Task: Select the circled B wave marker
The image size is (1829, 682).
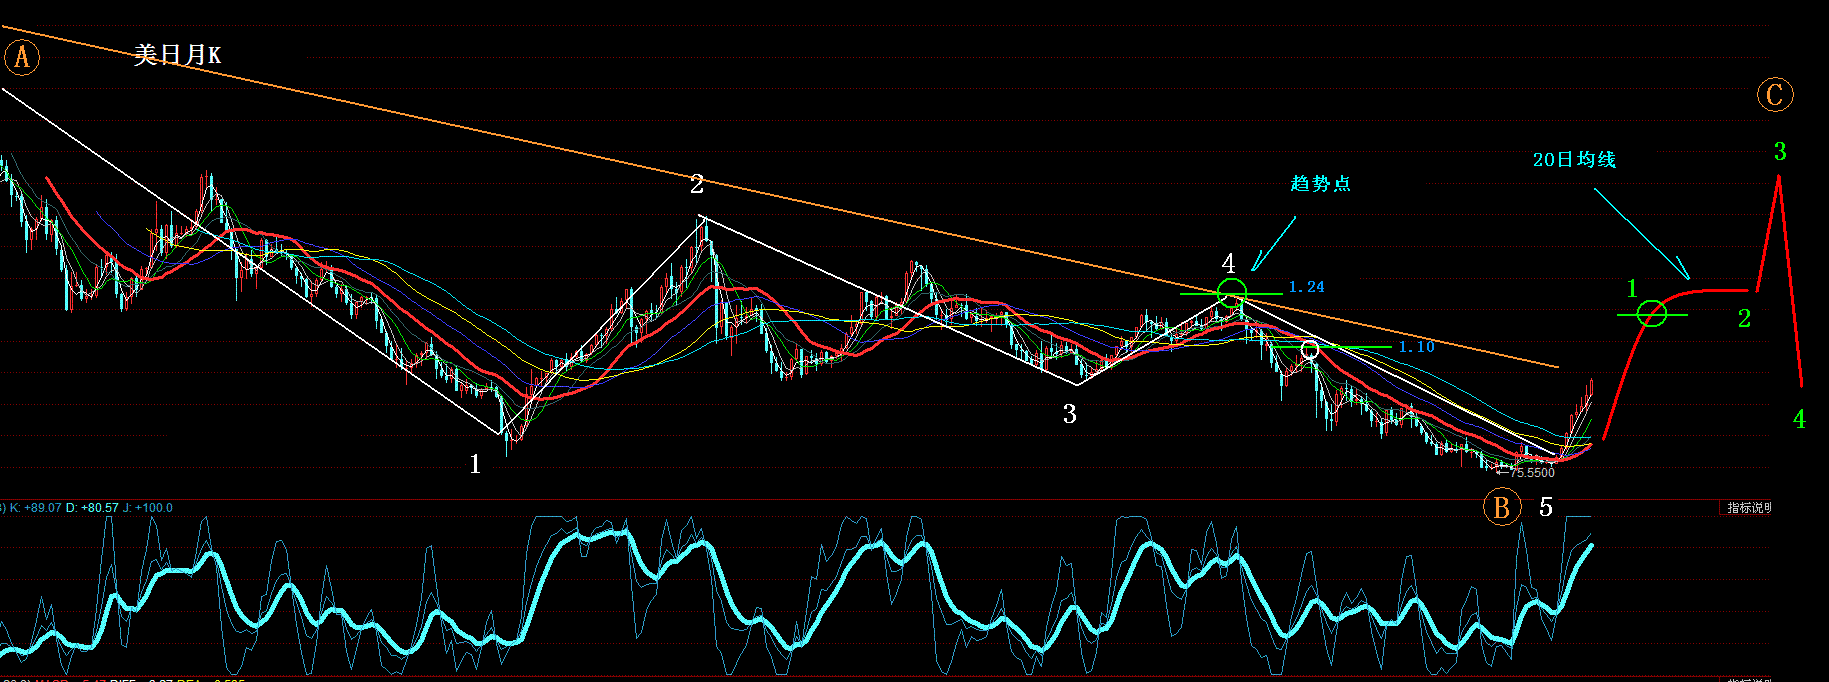Action: click(x=1501, y=507)
